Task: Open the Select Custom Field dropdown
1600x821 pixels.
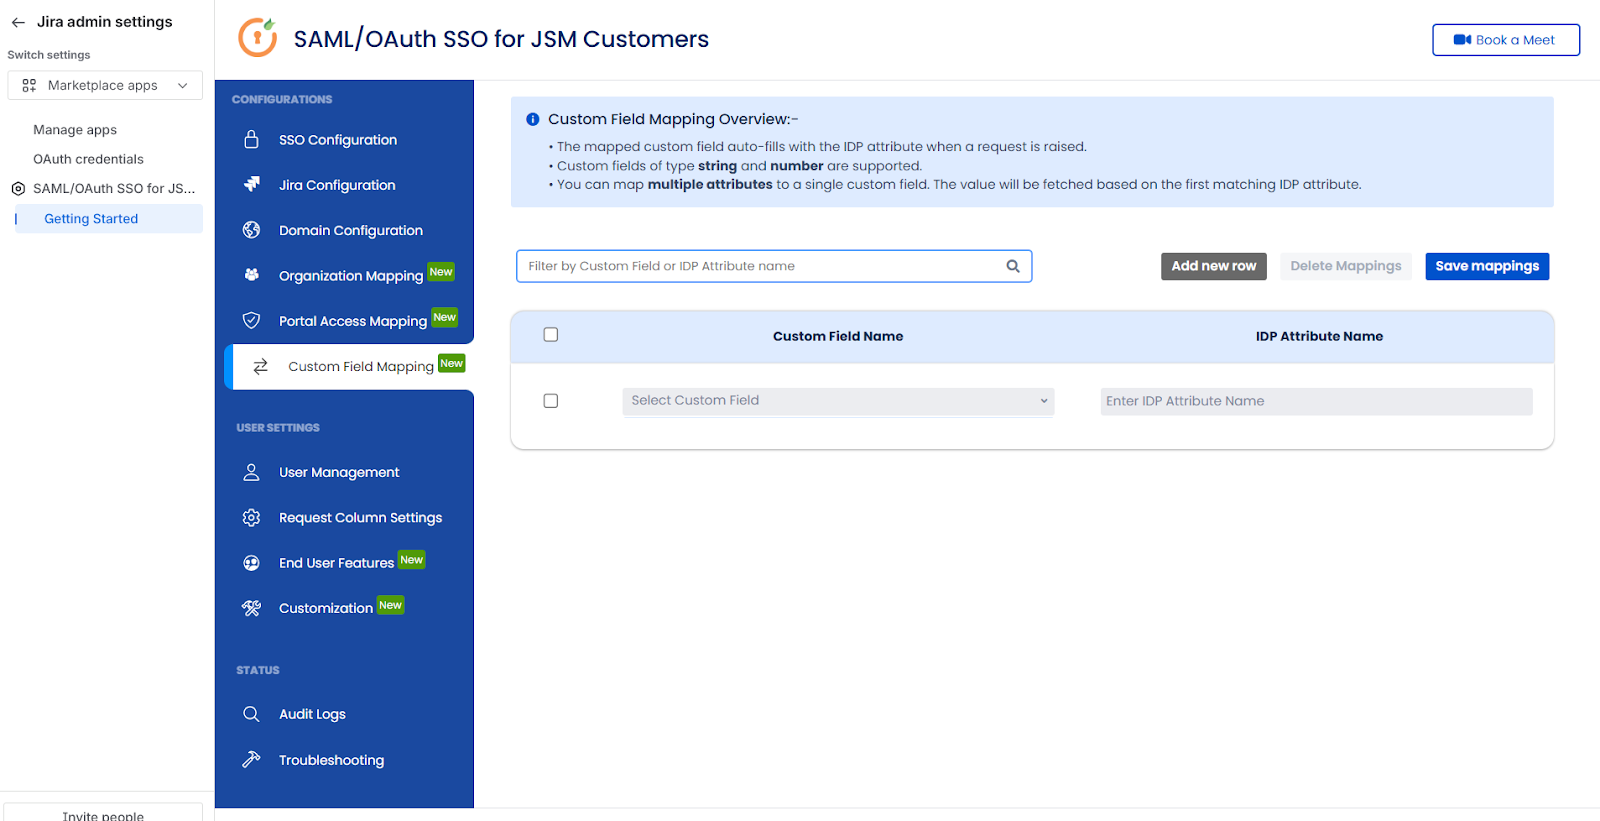Action: click(x=838, y=401)
